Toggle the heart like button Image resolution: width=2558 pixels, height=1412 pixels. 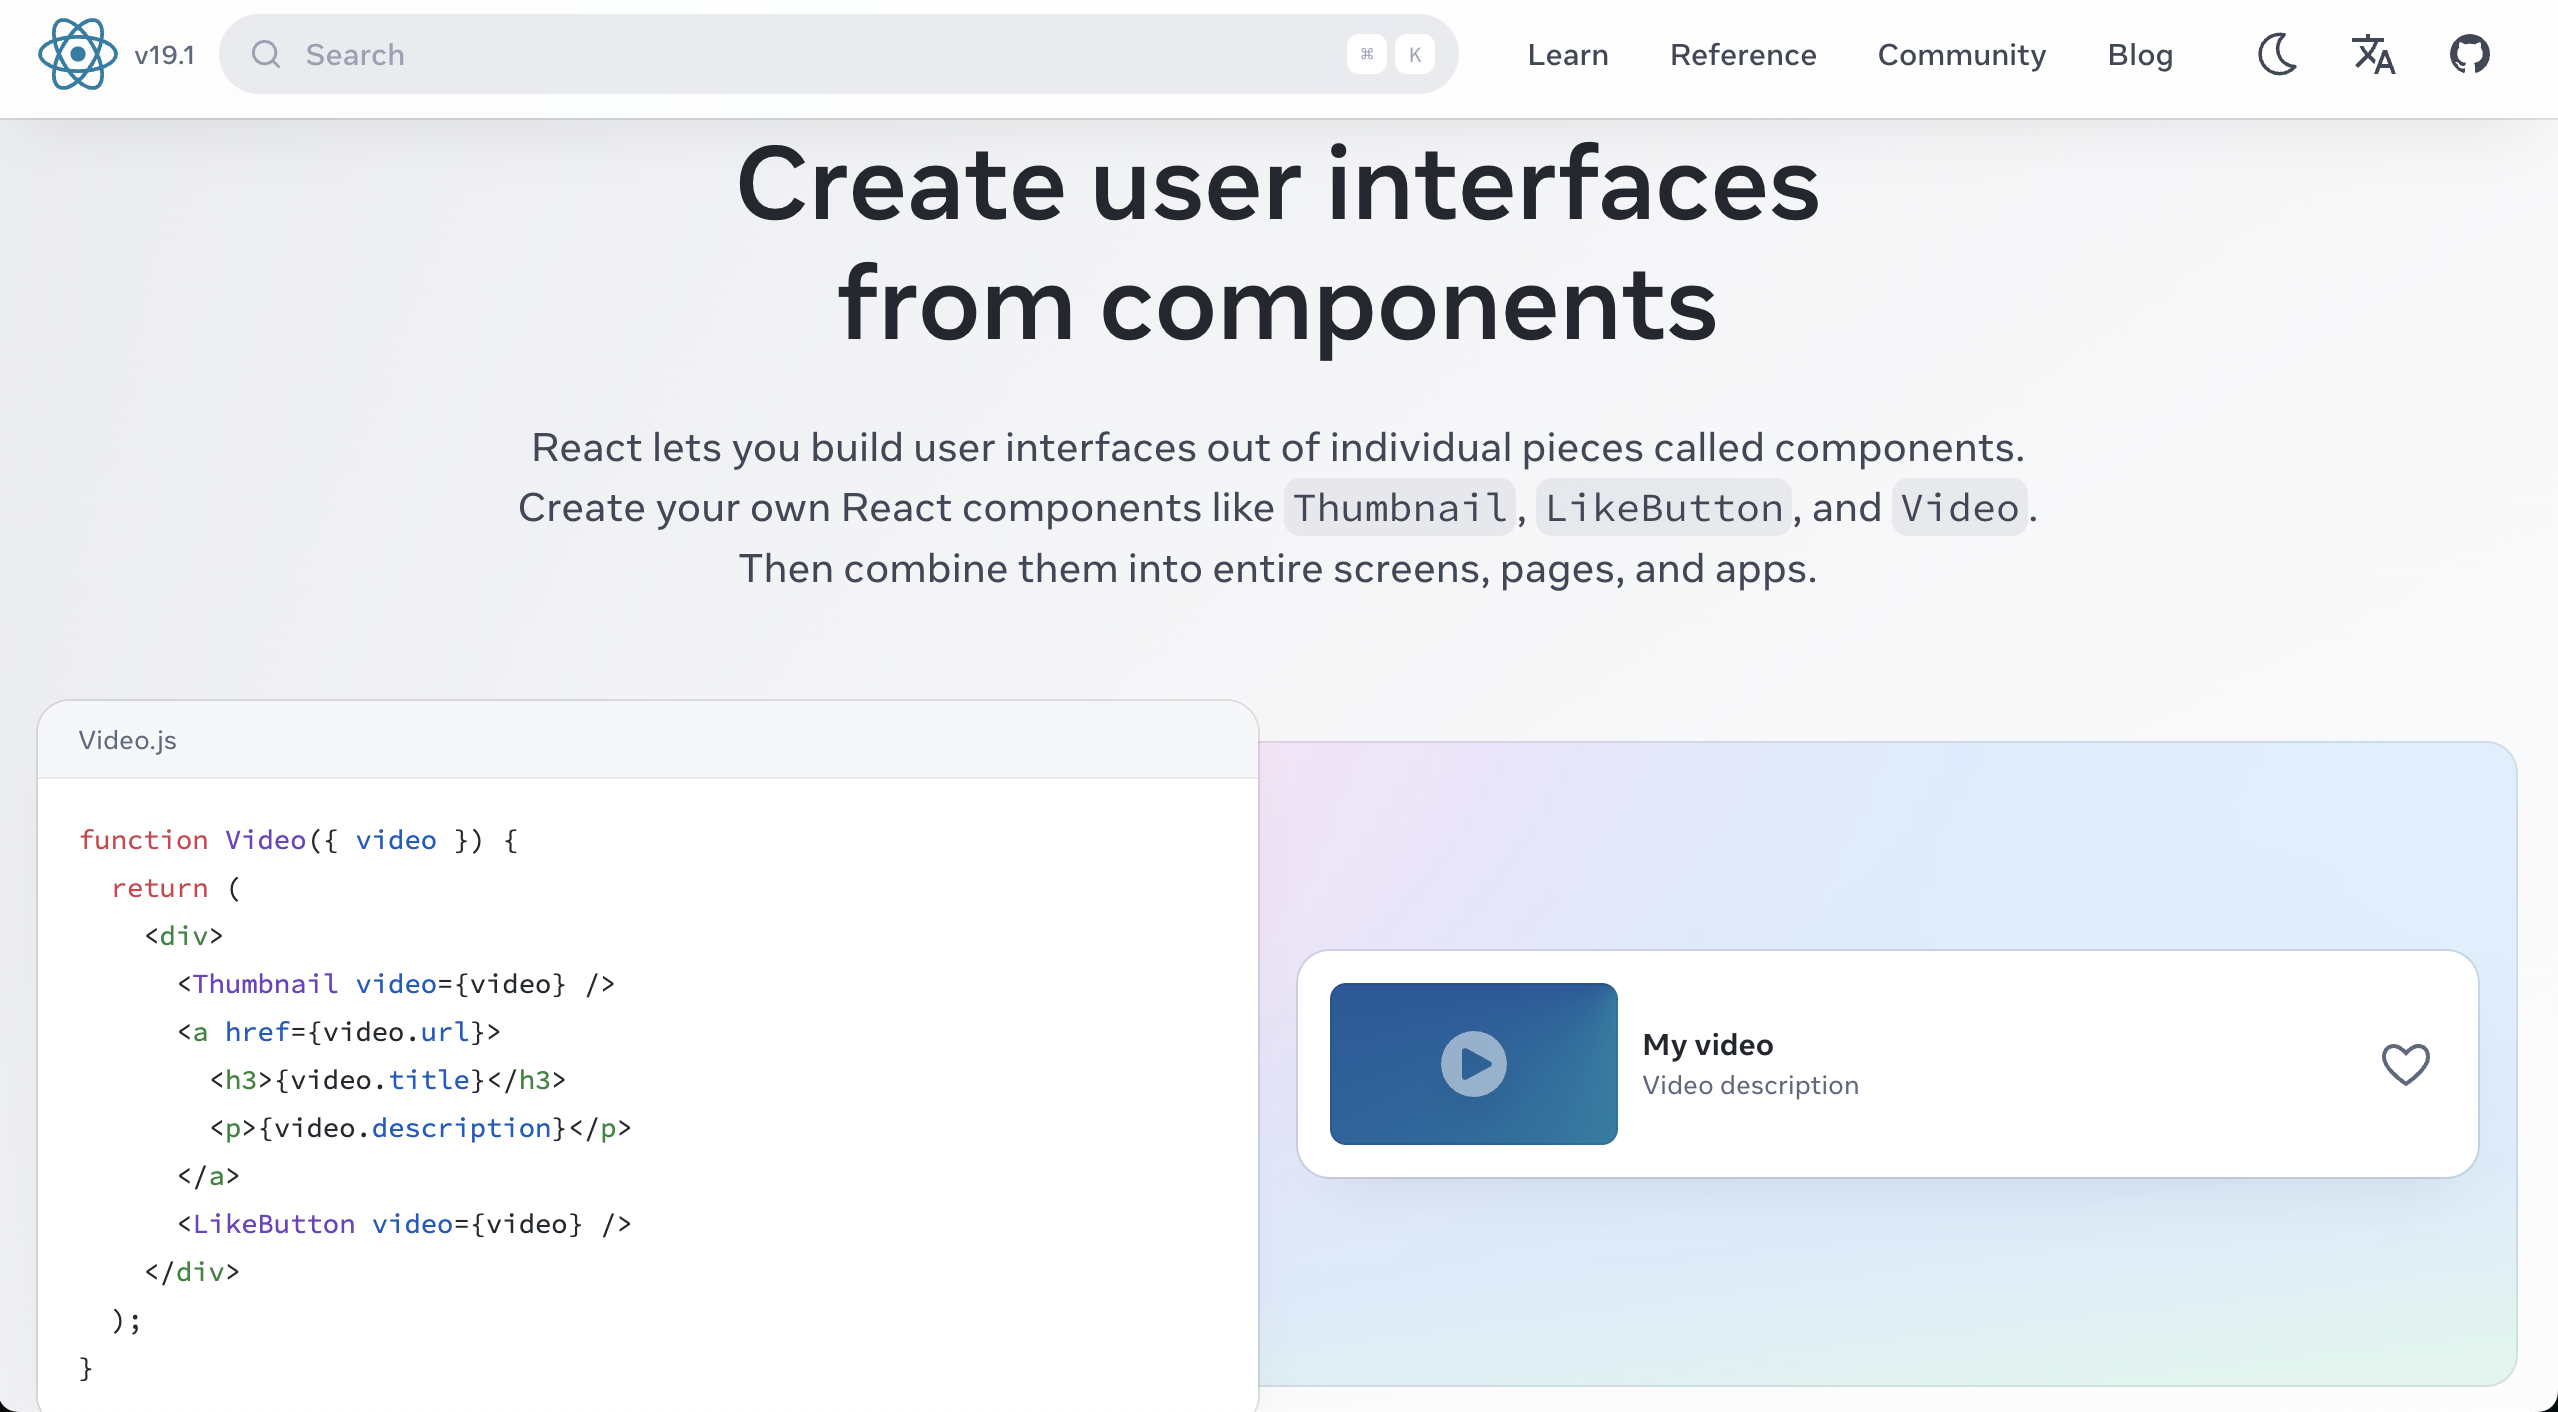(x=2405, y=1064)
